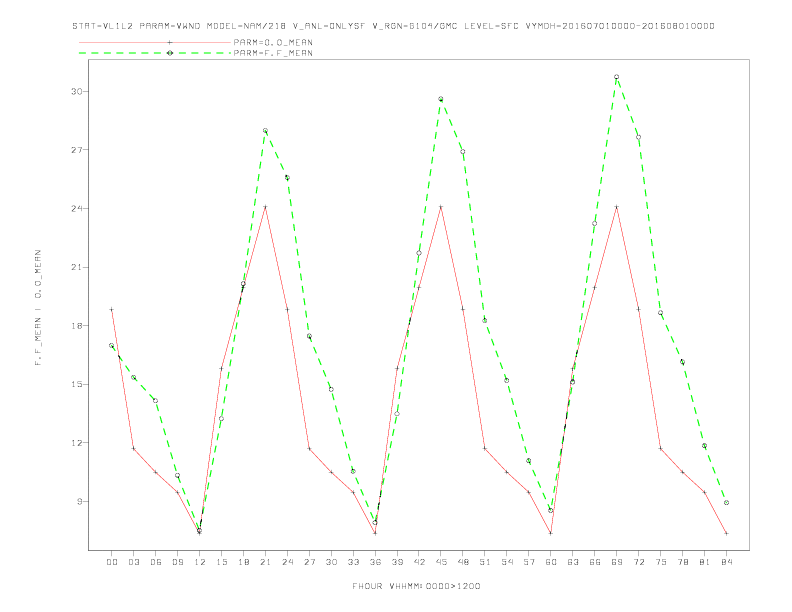Click the circle marker on the green legend line
This screenshot has width=792, height=612.
pos(170,53)
